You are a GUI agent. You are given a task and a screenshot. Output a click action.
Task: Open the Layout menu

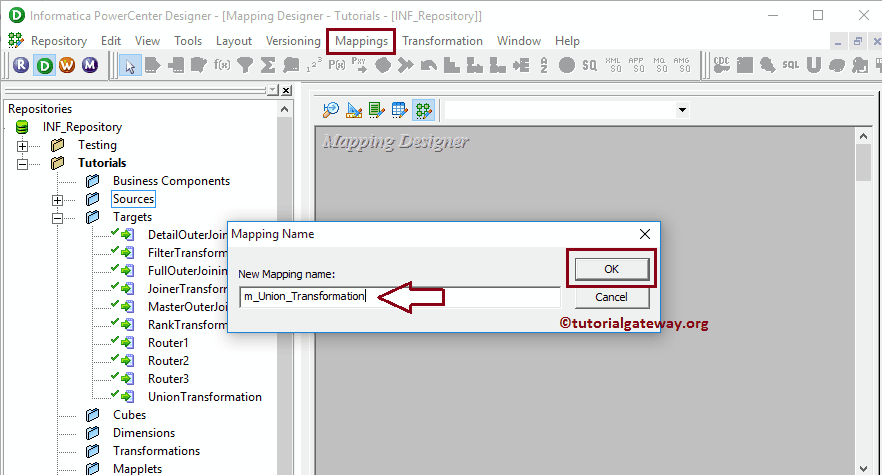[x=233, y=41]
